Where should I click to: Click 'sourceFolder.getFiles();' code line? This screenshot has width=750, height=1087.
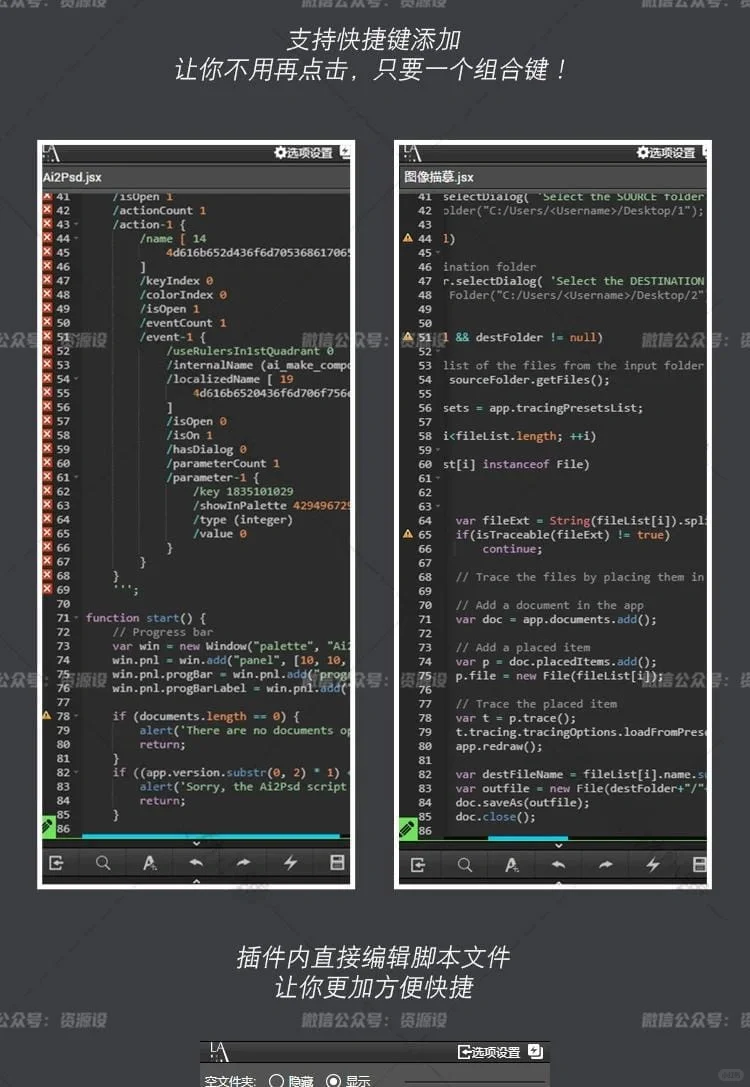point(530,379)
